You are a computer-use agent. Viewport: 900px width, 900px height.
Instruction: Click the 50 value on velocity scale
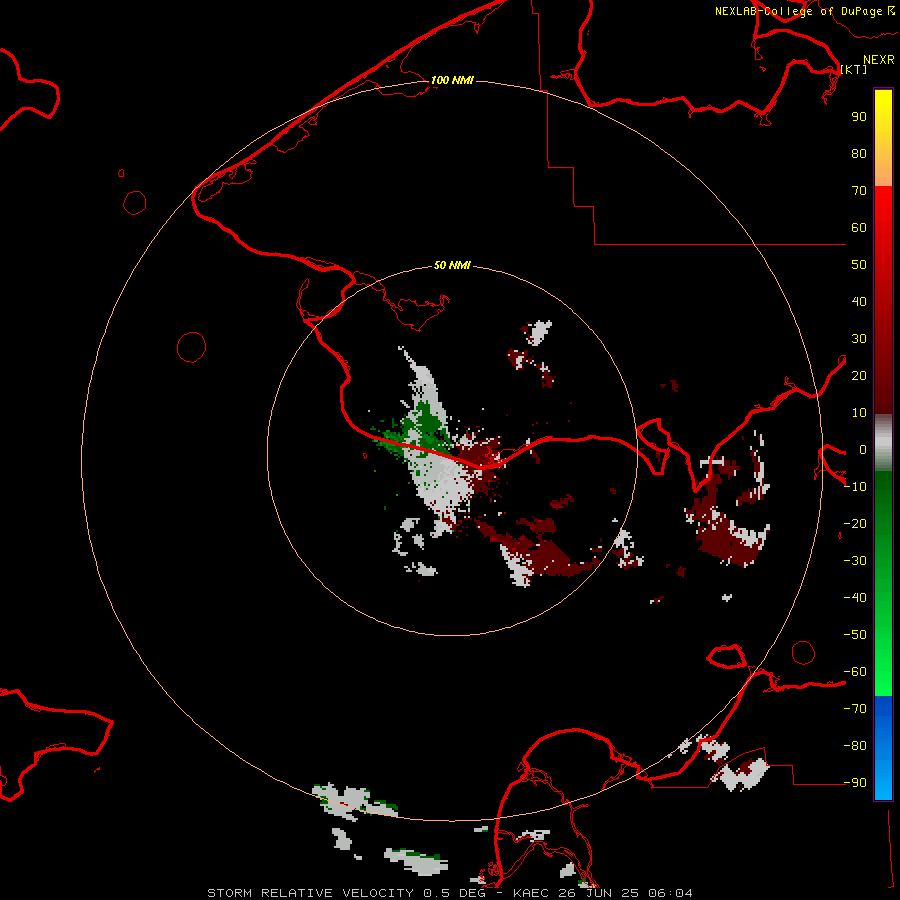pos(859,265)
